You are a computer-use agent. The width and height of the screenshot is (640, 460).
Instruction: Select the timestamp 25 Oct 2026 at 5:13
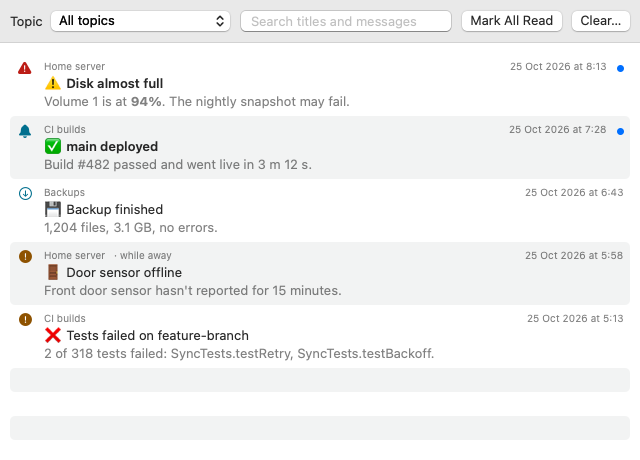coord(576,318)
